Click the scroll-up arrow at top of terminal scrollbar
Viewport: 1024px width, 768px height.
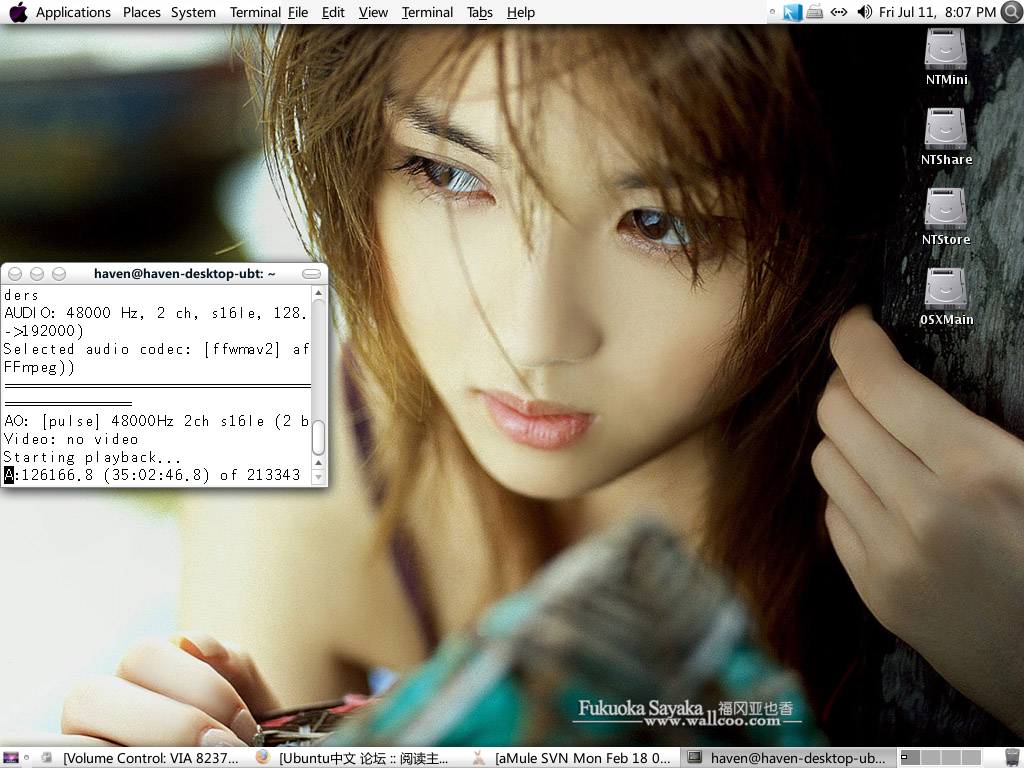pyautogui.click(x=319, y=293)
